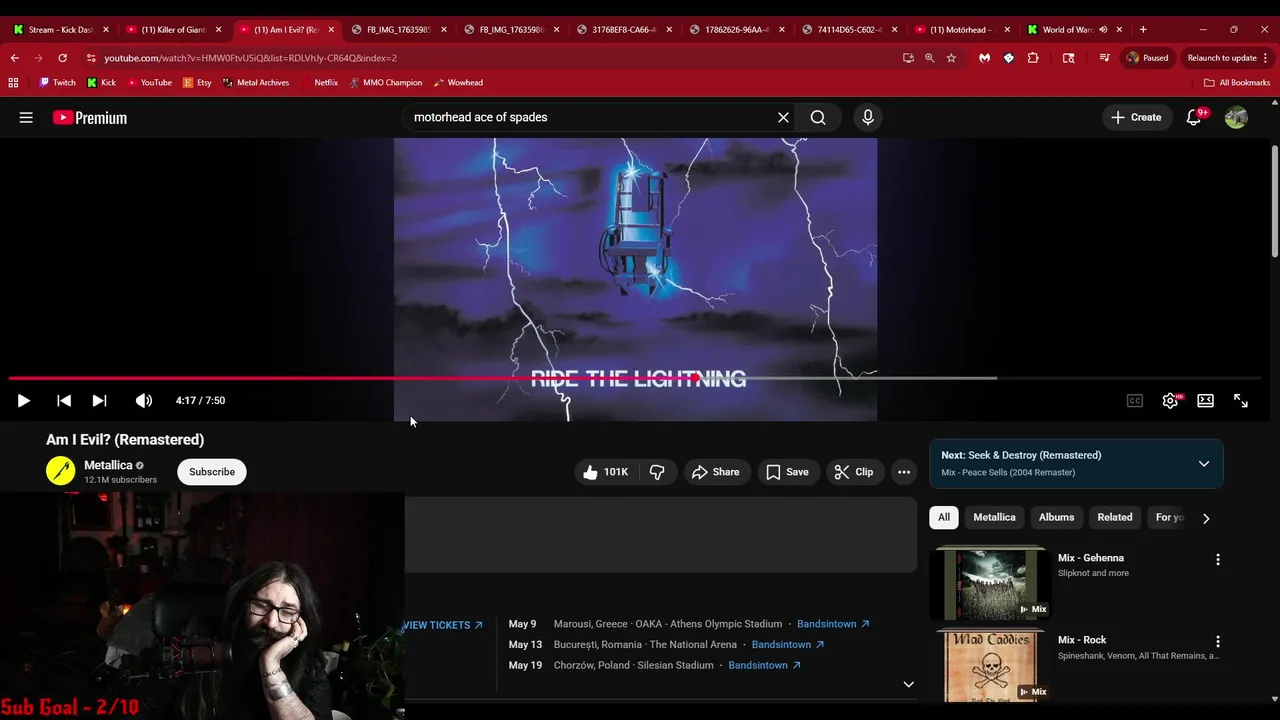Open the Create menu
This screenshot has width=1280, height=720.
click(x=1136, y=117)
